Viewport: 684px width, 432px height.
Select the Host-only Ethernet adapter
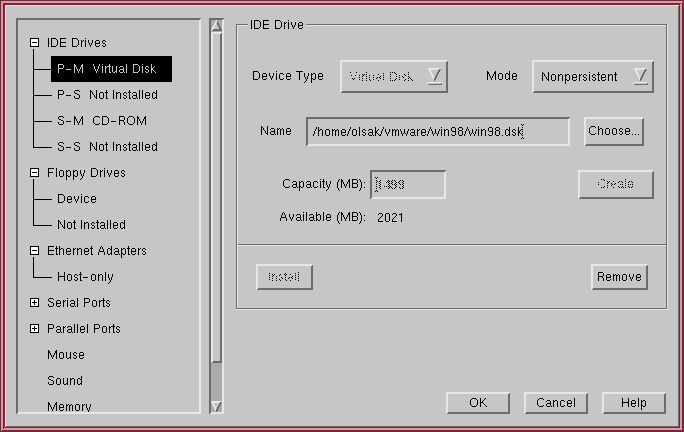tap(85, 277)
